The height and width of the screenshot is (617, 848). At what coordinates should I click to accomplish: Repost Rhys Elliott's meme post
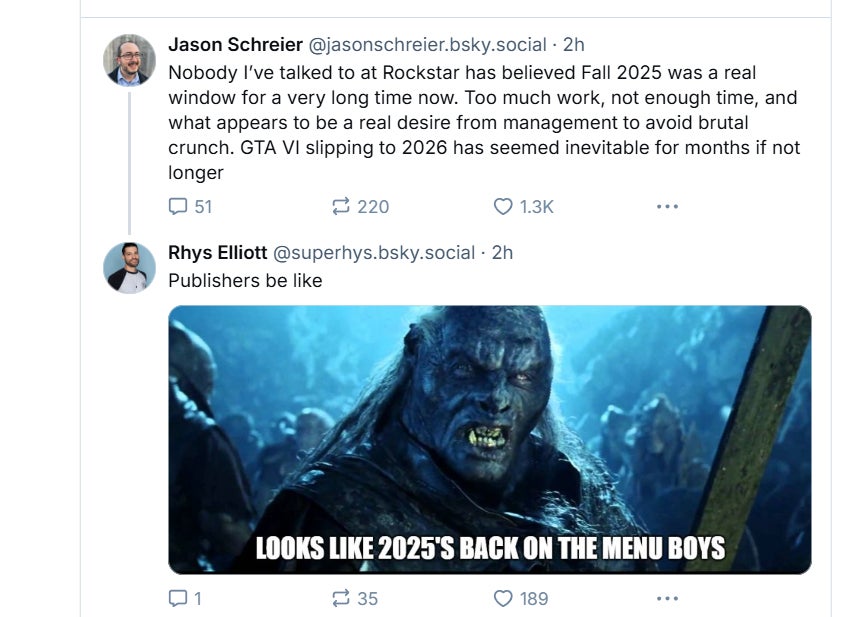[341, 598]
